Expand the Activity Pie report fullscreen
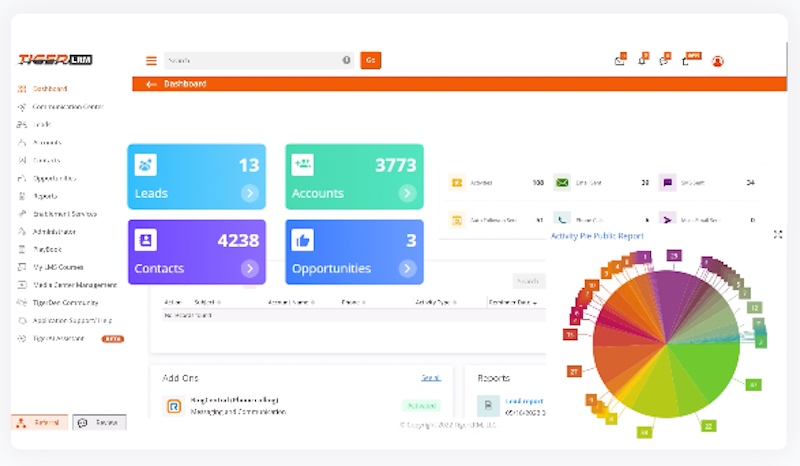 [778, 235]
